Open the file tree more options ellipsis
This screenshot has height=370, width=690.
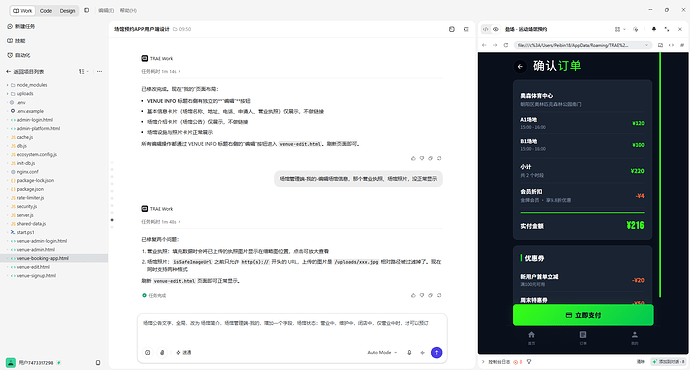pos(99,71)
